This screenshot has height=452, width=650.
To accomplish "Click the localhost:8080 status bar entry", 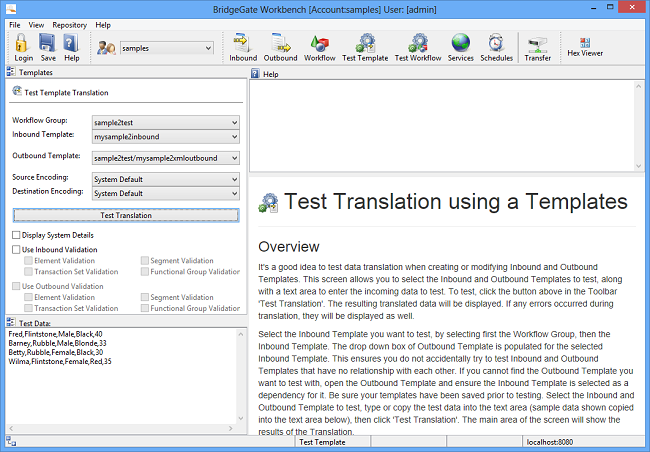I will point(550,442).
